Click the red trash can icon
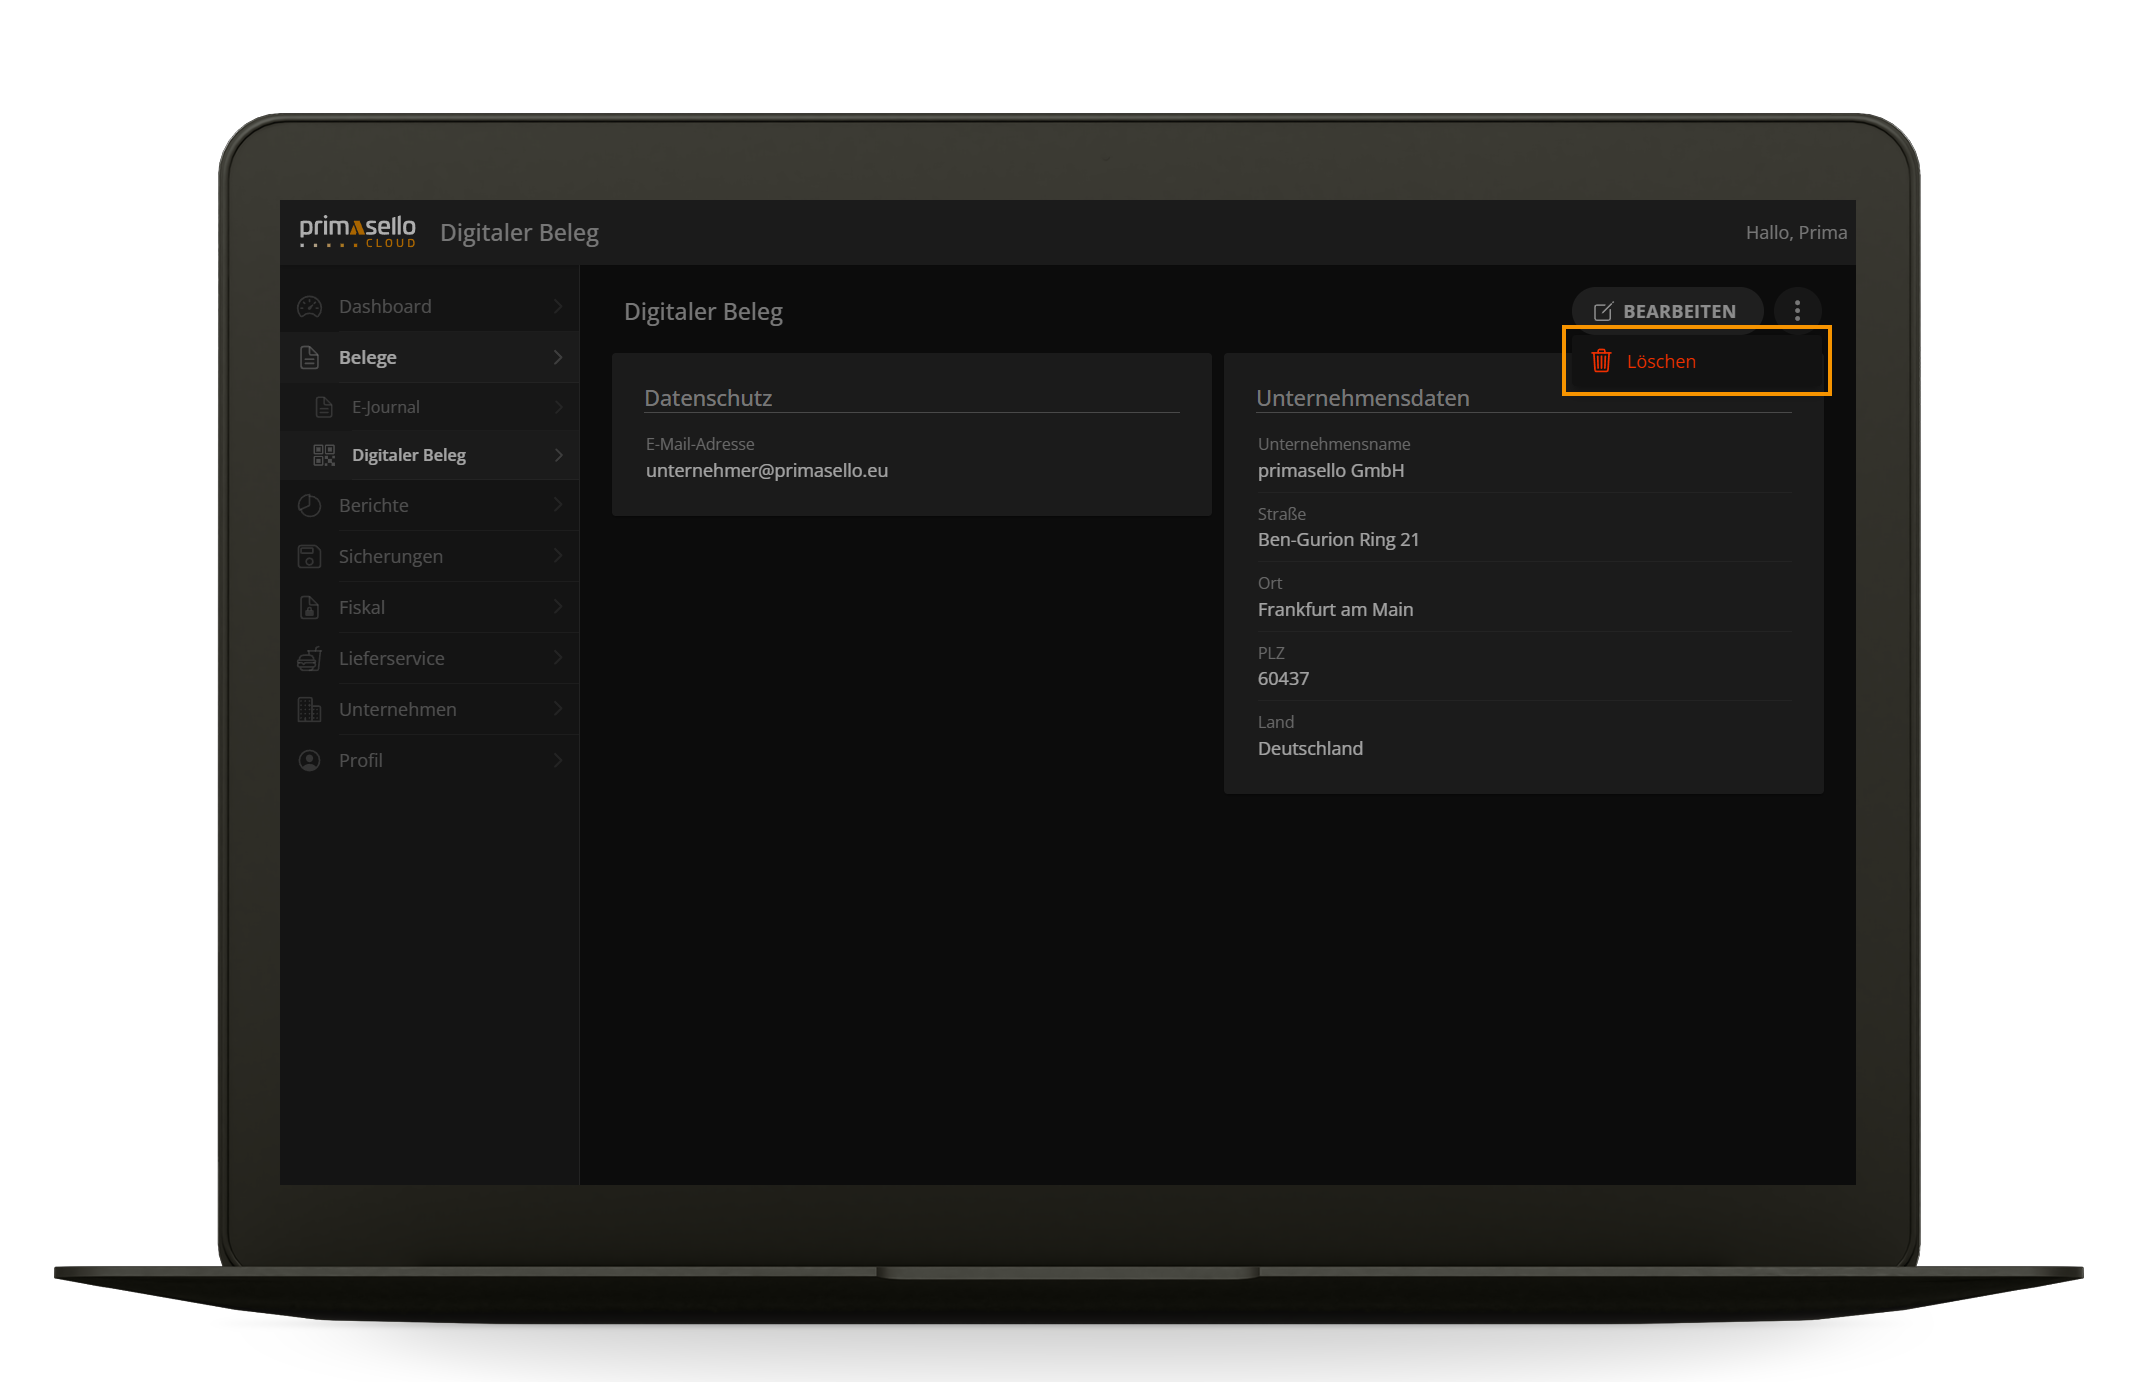The height and width of the screenshot is (1382, 2143). [1601, 361]
